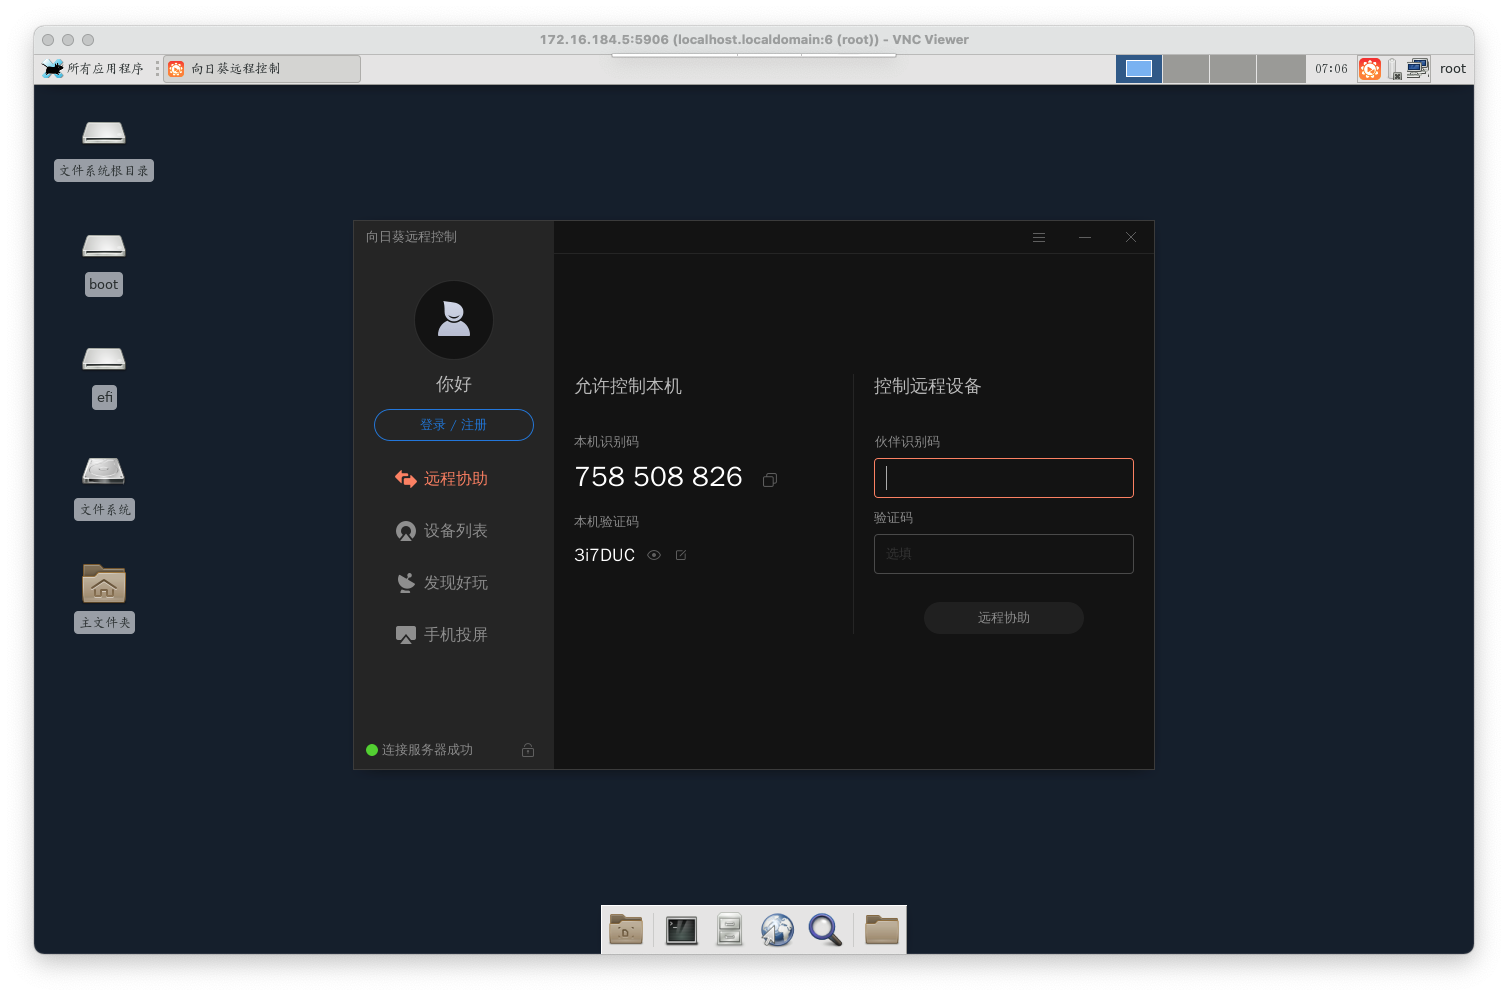Viewport: 1508px width, 996px height.
Task: Click the 07:06 panel clock
Action: (x=1331, y=69)
